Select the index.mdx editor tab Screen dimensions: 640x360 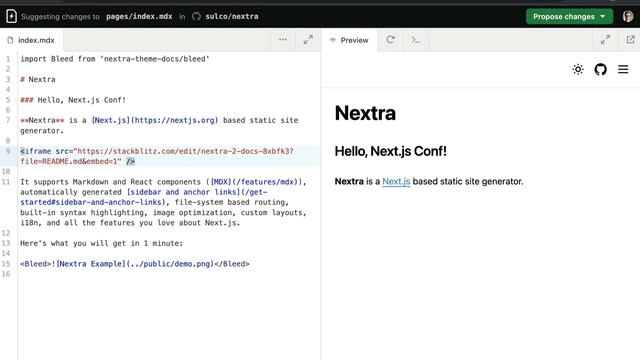pos(31,40)
